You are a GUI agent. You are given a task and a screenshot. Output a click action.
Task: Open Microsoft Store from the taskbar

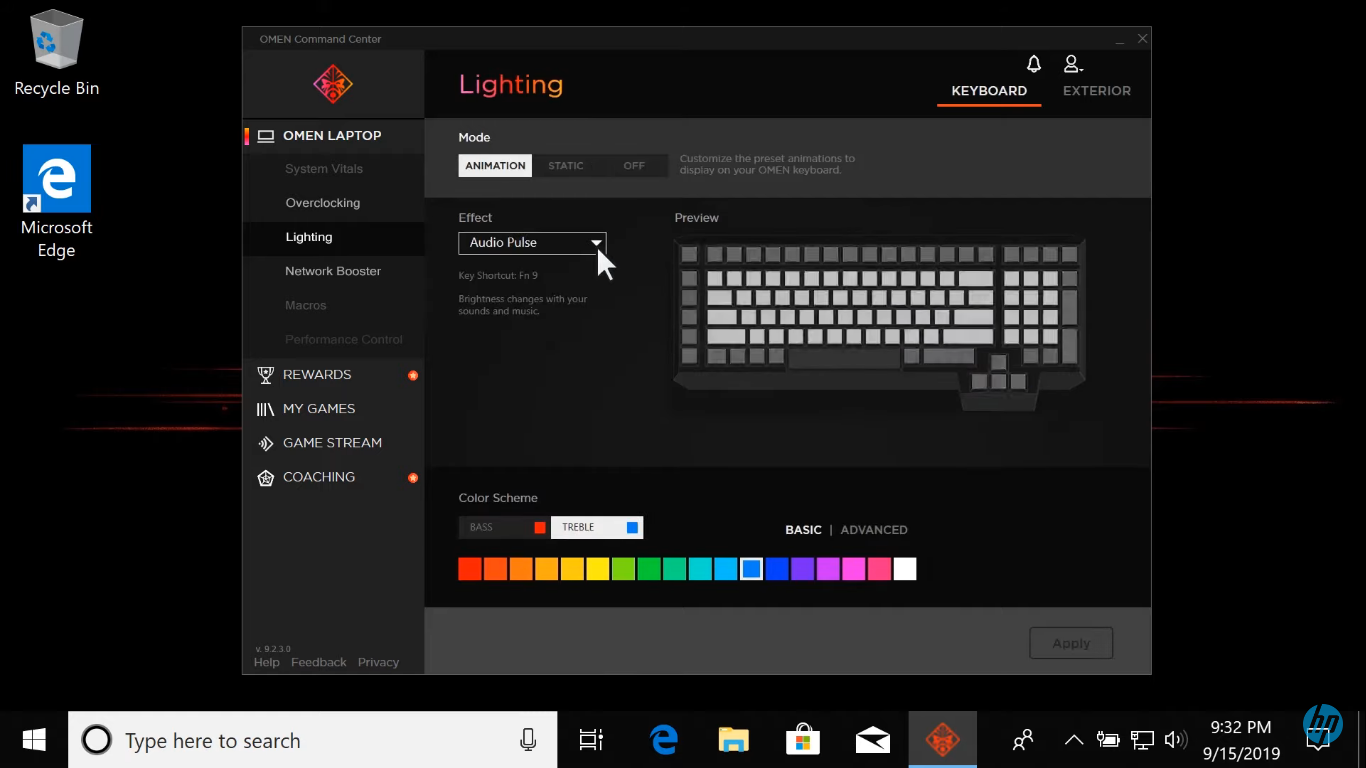click(x=803, y=740)
